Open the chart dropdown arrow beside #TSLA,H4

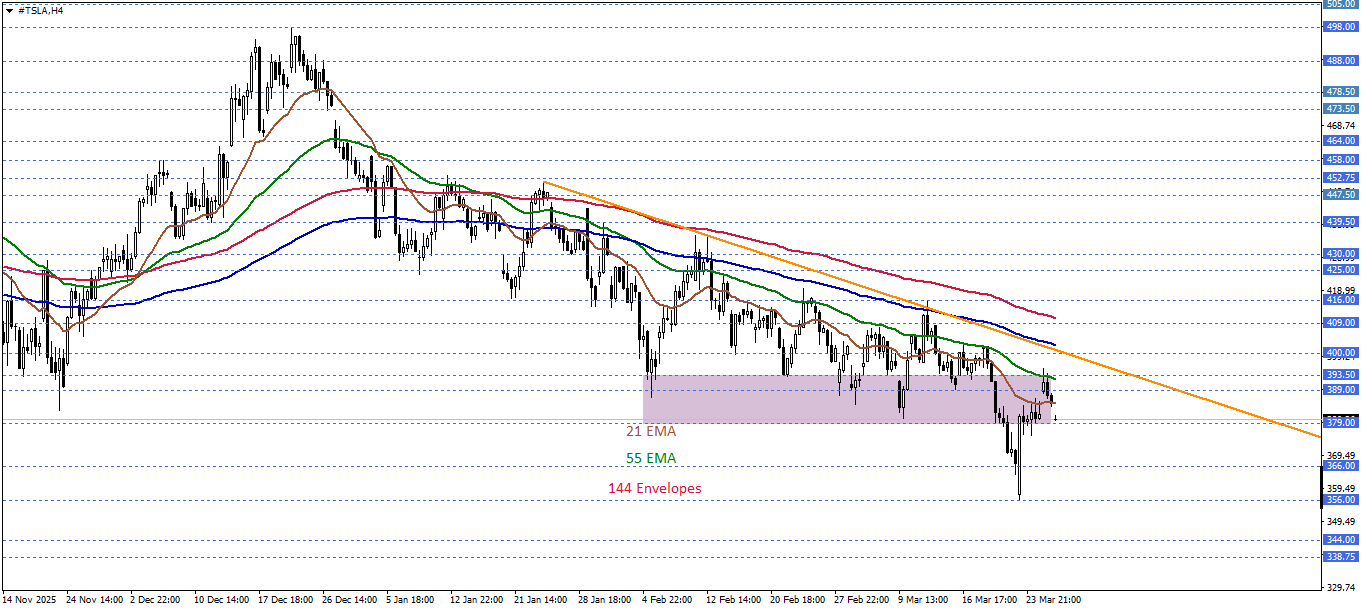9,9
